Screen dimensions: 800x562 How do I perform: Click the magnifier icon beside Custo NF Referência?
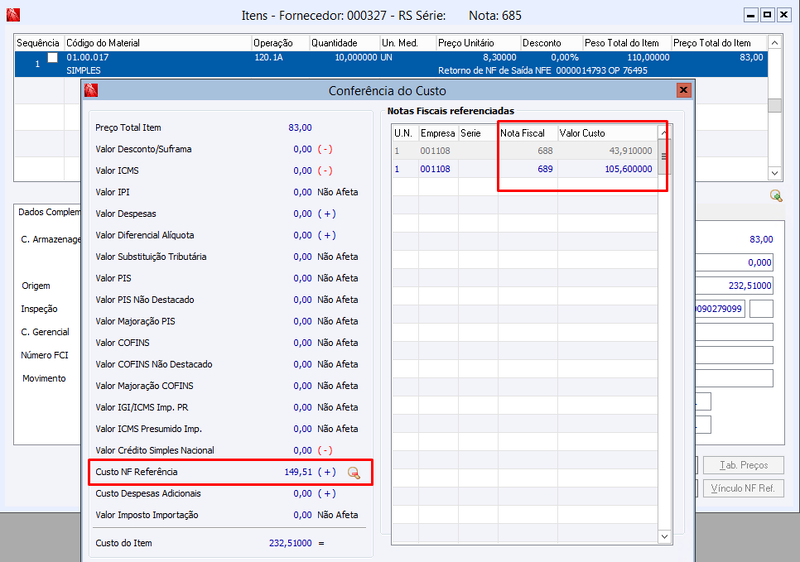[x=354, y=473]
